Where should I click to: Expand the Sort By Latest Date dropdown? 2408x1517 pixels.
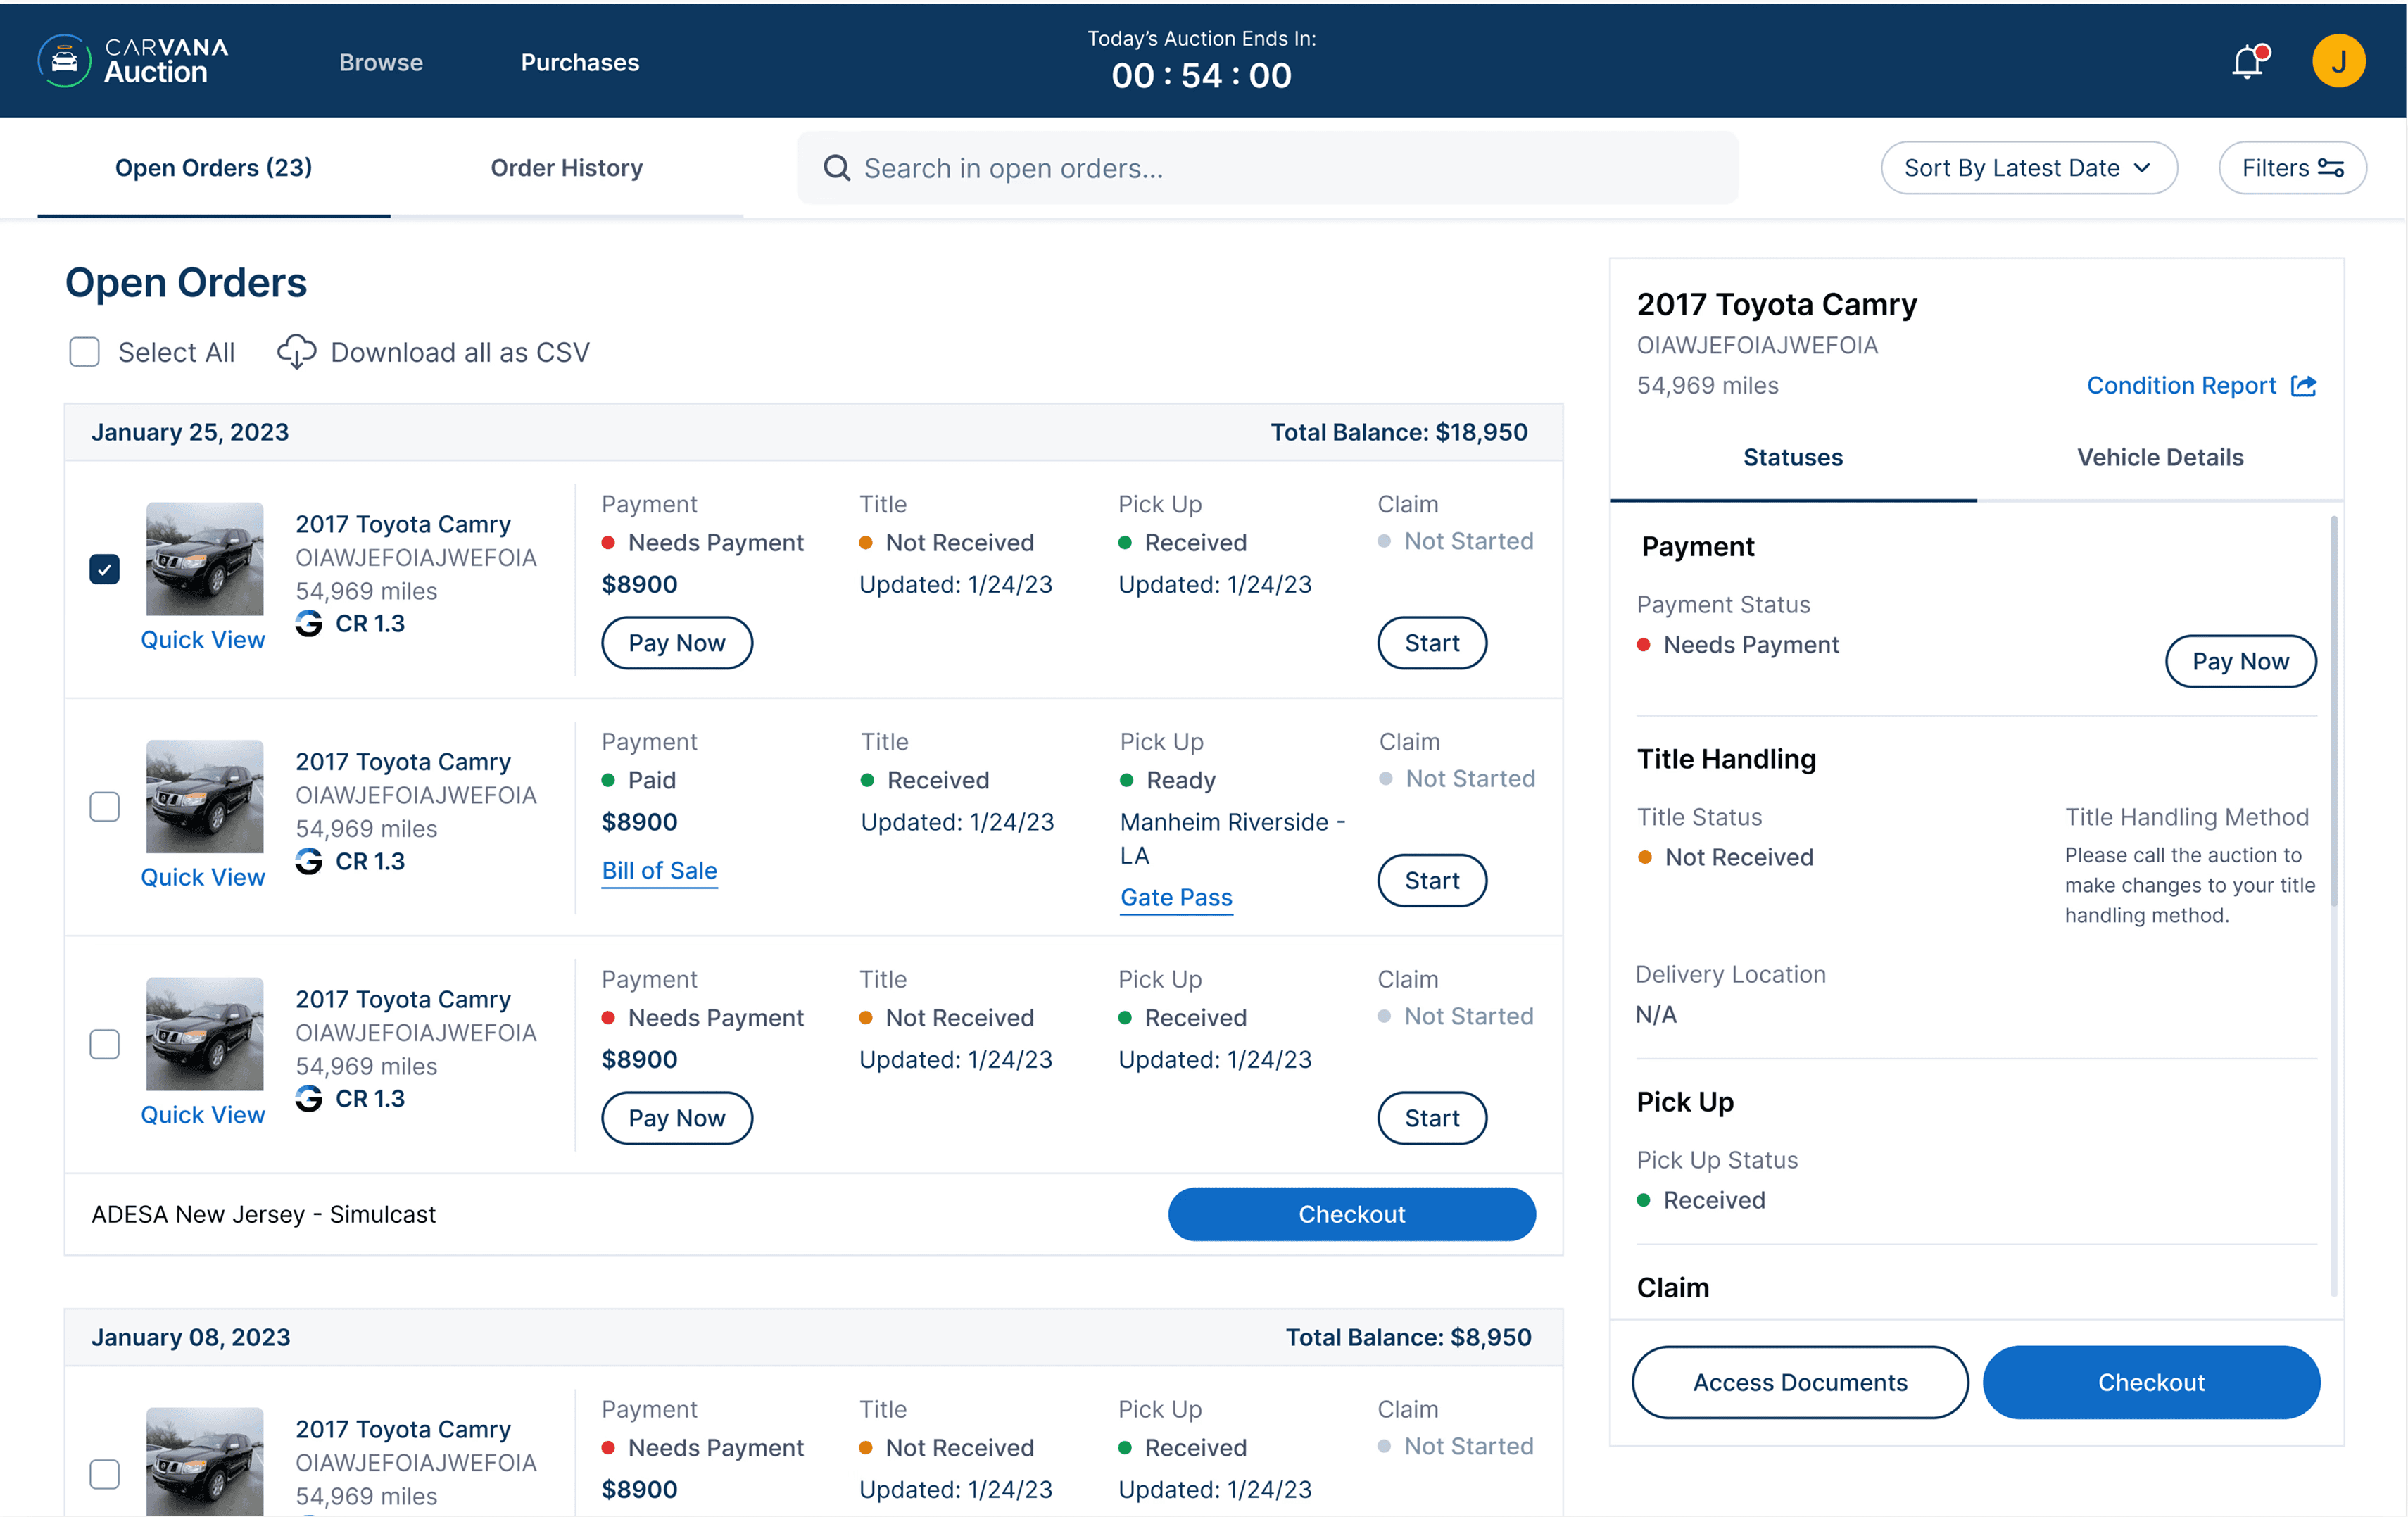click(x=2028, y=168)
